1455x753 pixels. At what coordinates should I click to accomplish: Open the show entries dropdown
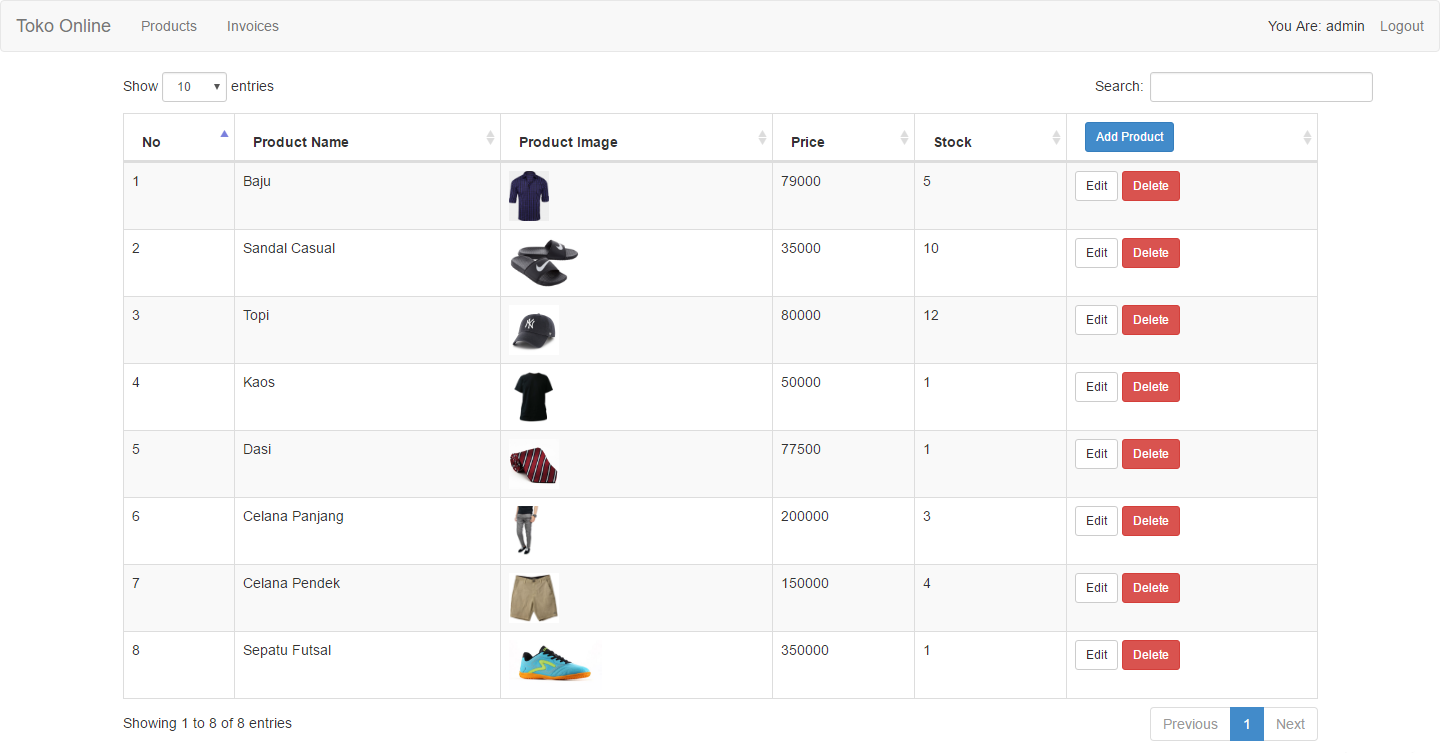click(x=195, y=87)
